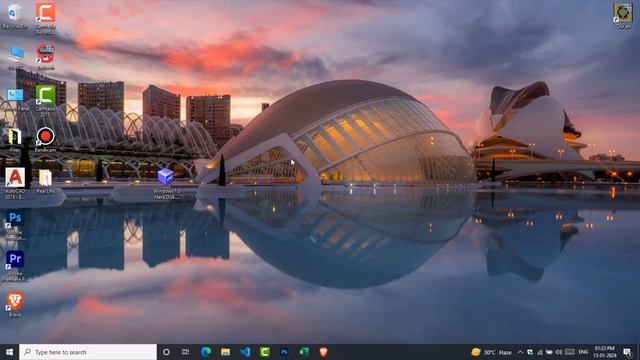Open Task View on the taskbar
The image size is (640, 360).
click(185, 352)
